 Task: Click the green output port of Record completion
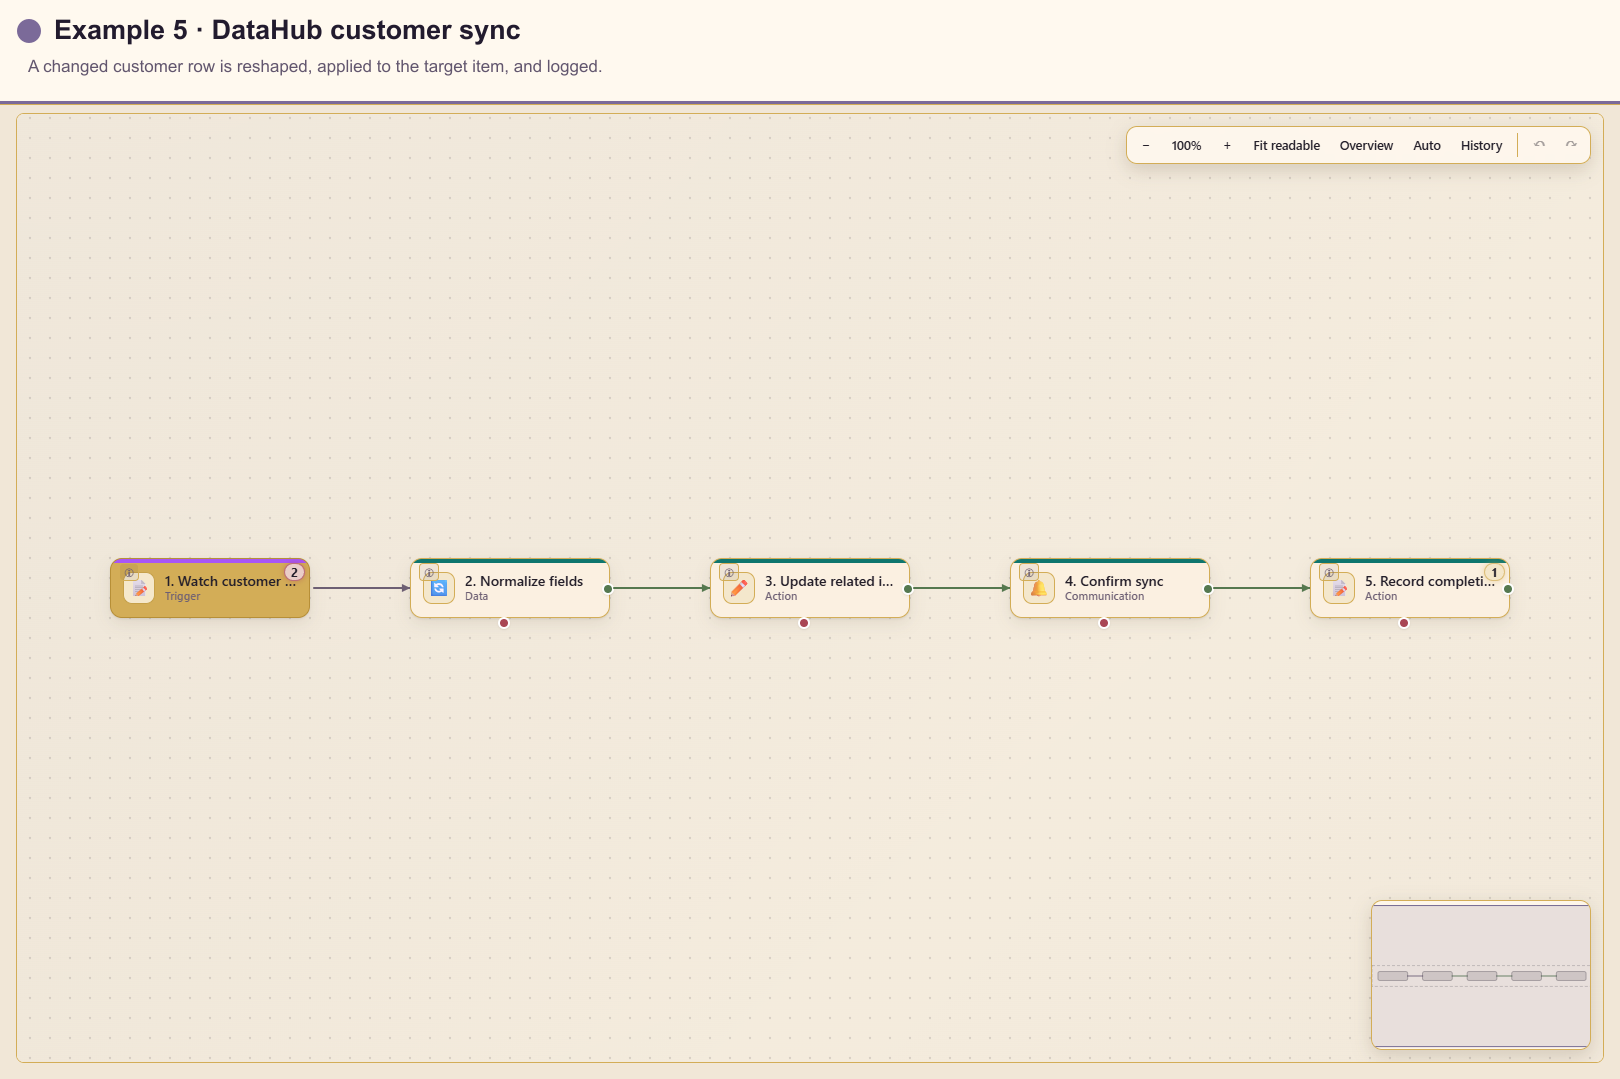1508,589
